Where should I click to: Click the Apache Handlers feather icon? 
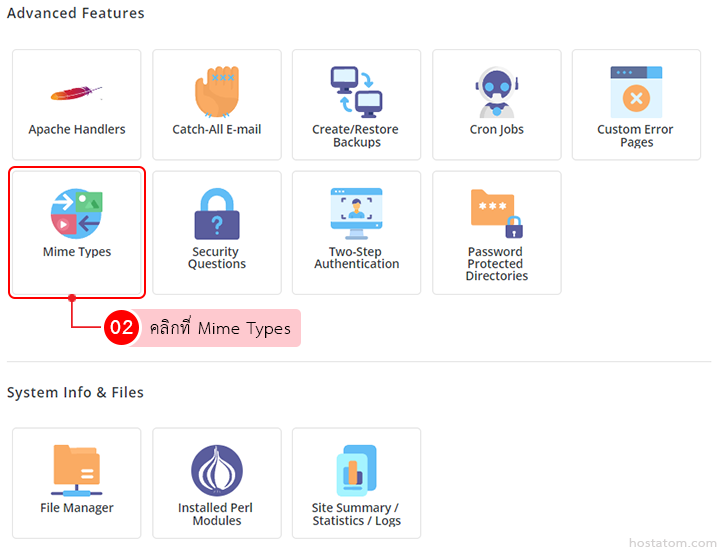click(x=77, y=94)
